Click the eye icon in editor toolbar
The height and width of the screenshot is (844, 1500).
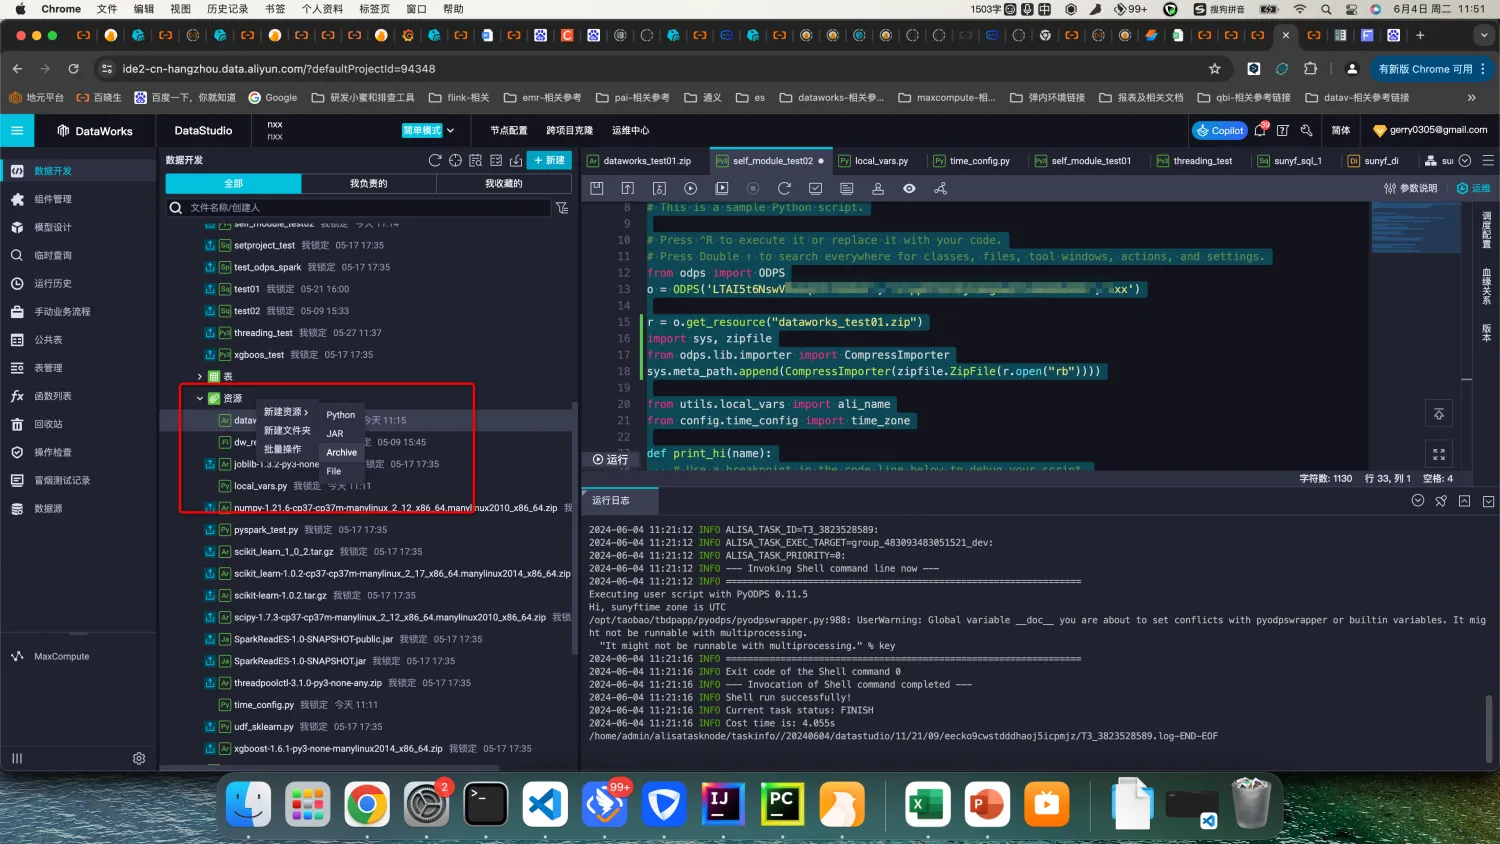pos(909,188)
